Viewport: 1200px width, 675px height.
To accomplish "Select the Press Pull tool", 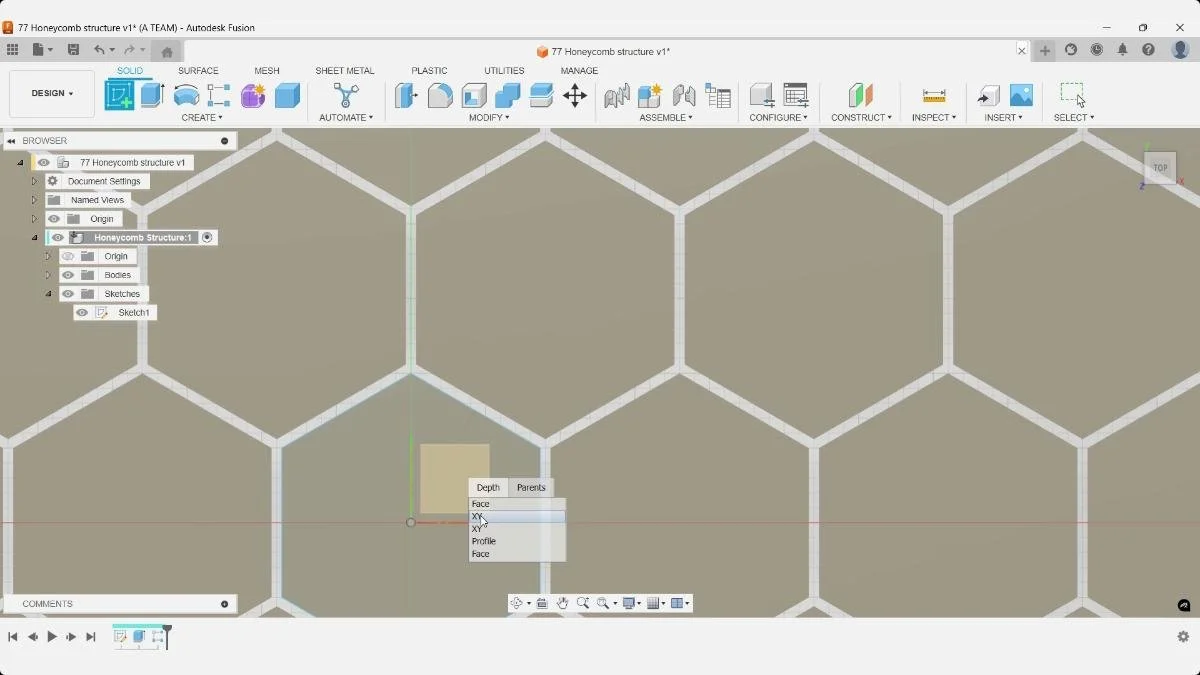I will point(406,95).
